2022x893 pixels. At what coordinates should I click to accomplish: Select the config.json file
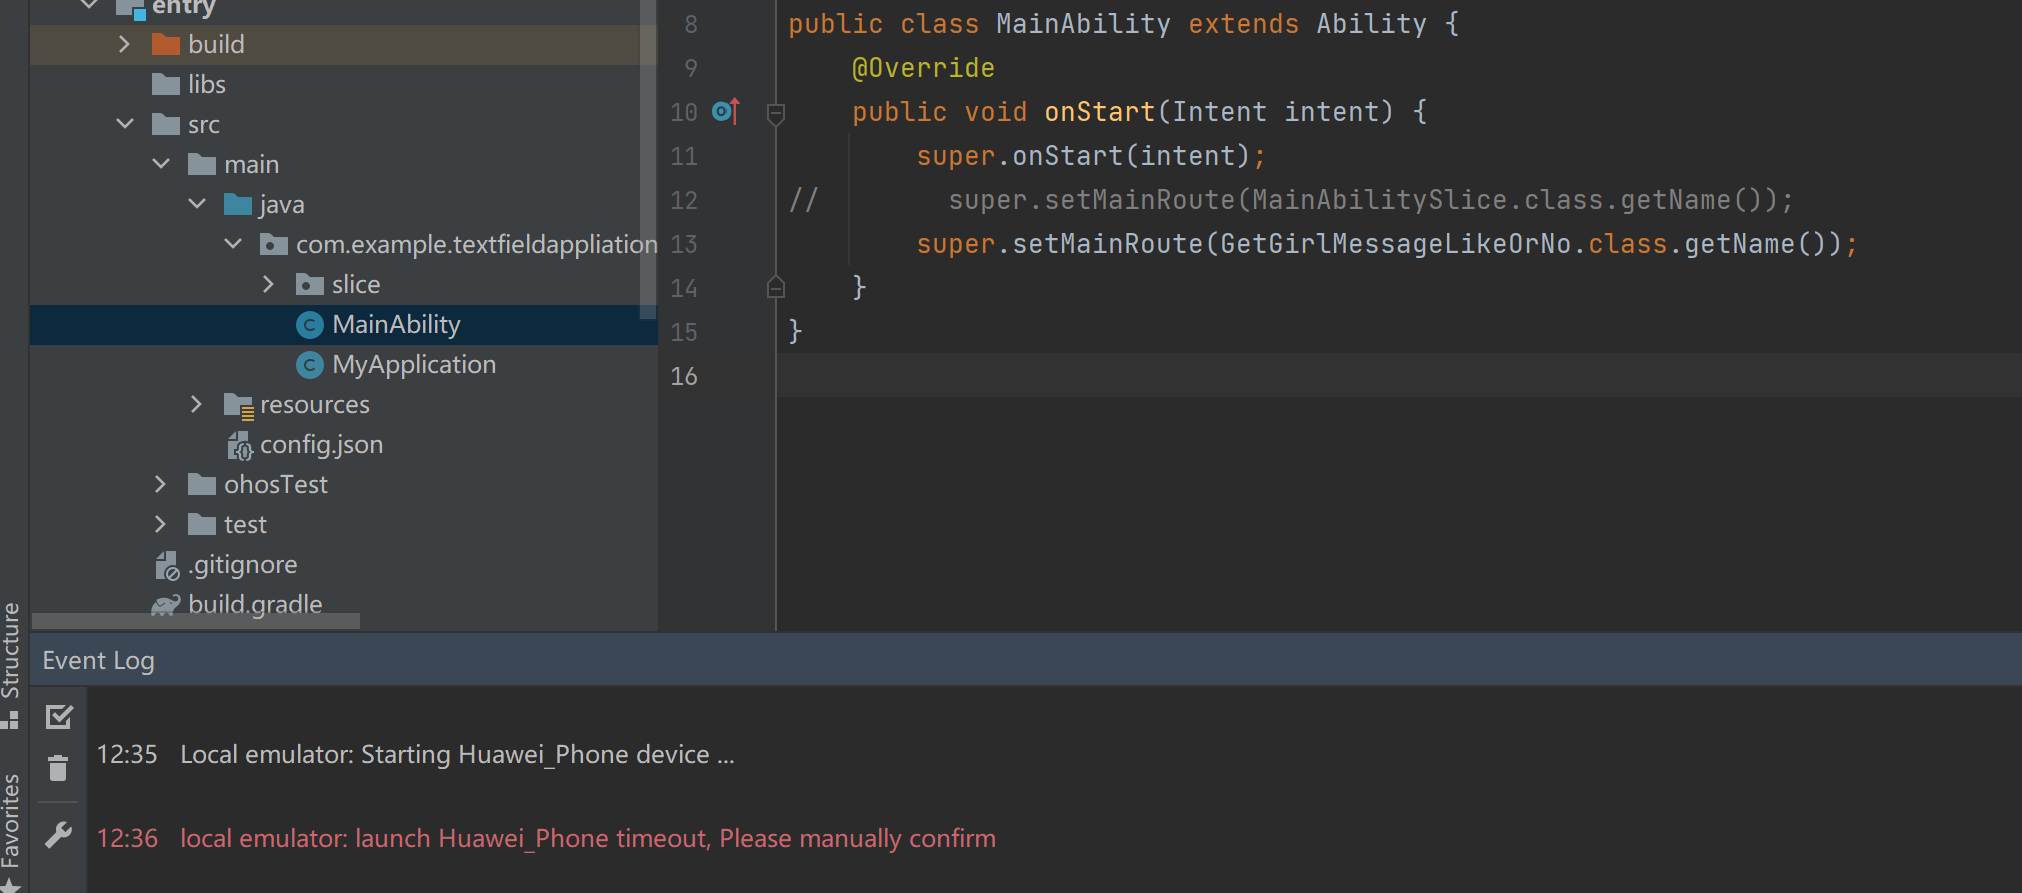pos(343,444)
